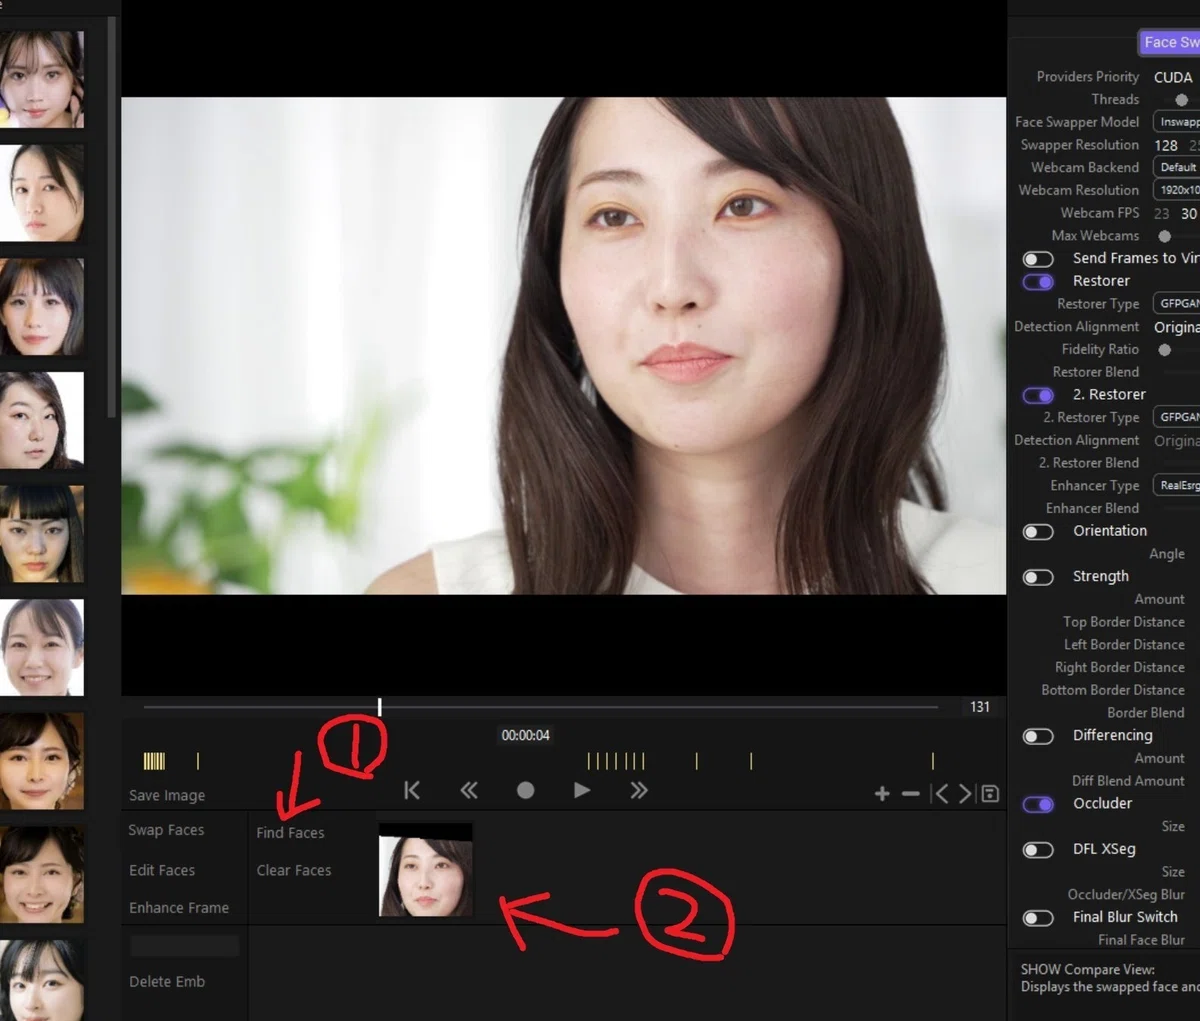Enable the Differencing switch
This screenshot has height=1021, width=1200.
1038,736
